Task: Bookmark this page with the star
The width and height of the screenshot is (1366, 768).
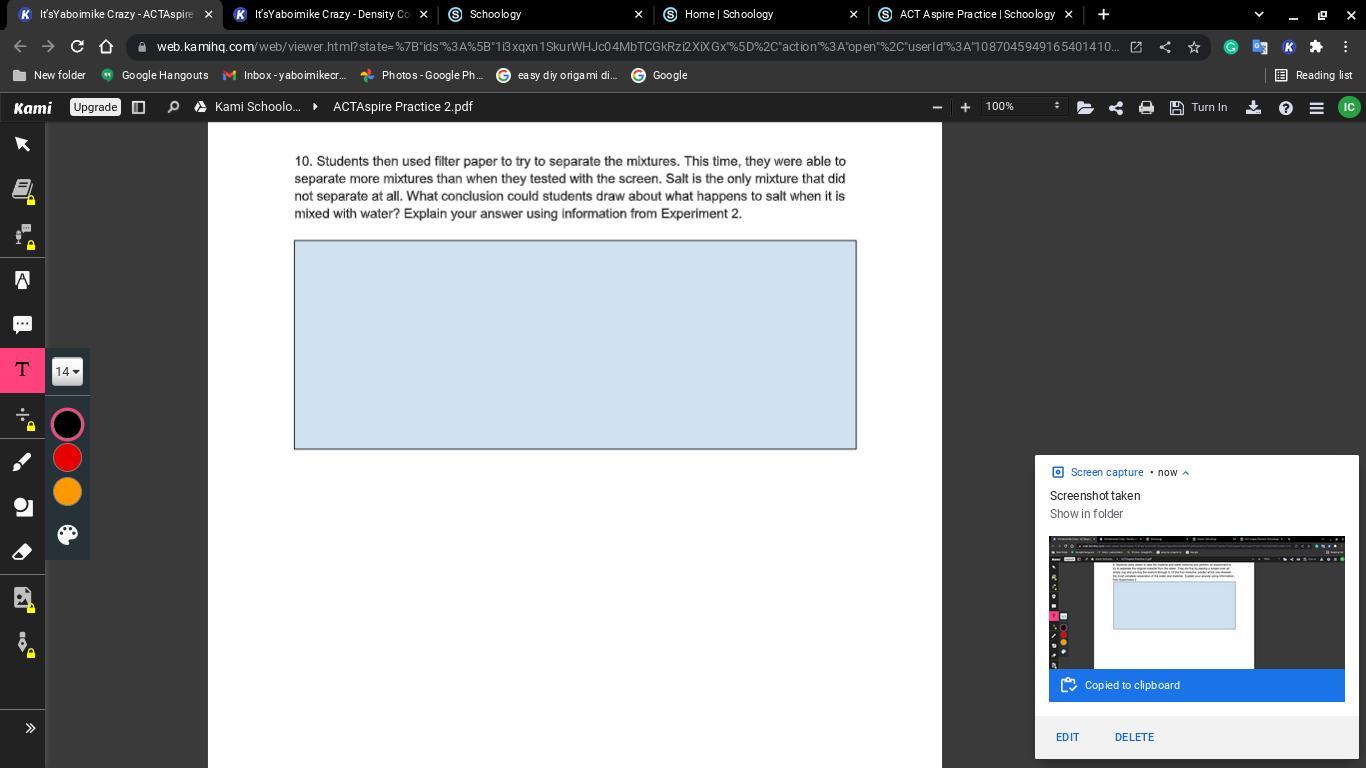Action: (x=1194, y=47)
